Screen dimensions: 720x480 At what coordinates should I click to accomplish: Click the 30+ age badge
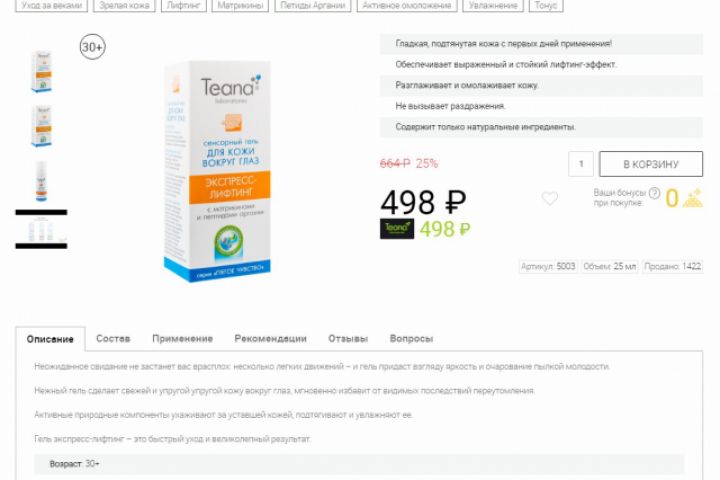93,47
